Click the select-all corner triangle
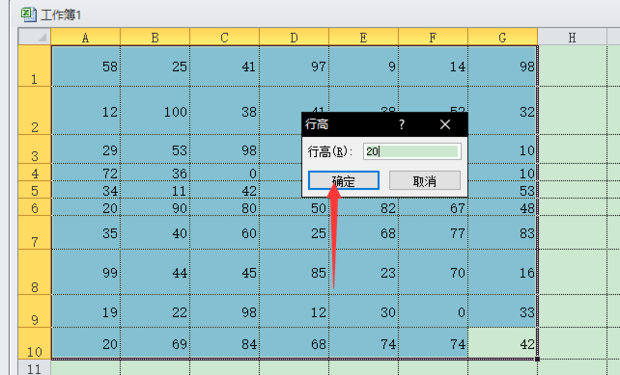Screen dimensions: 620x375 pos(35,37)
